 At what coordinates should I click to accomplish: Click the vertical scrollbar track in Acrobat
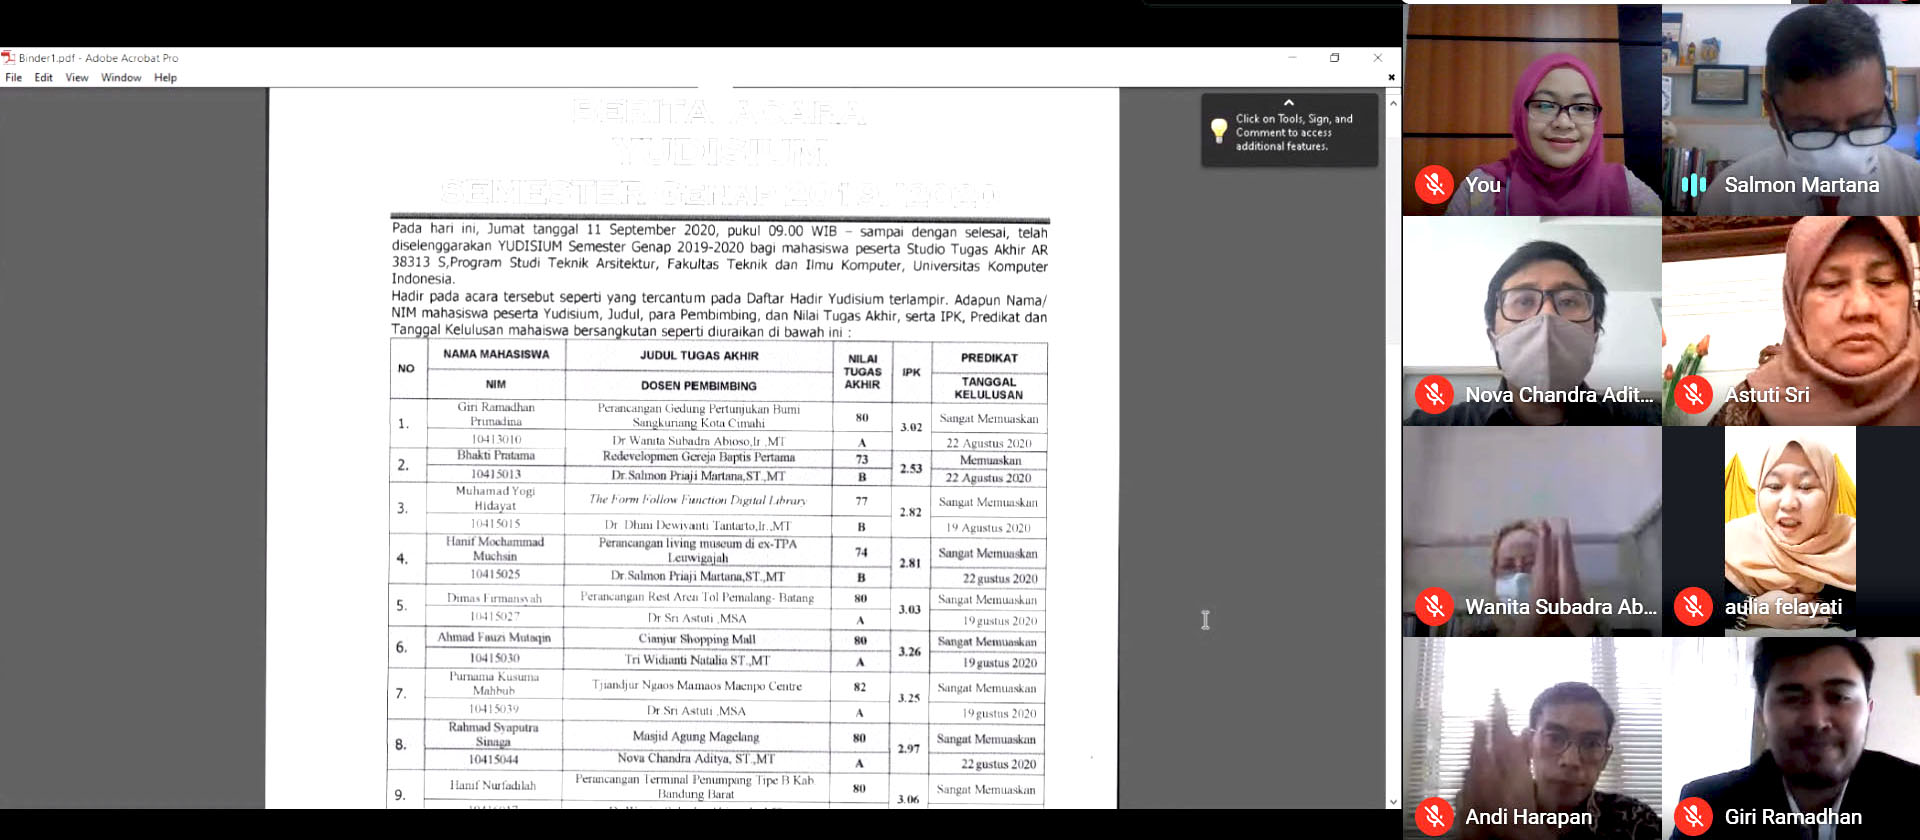pyautogui.click(x=1393, y=450)
